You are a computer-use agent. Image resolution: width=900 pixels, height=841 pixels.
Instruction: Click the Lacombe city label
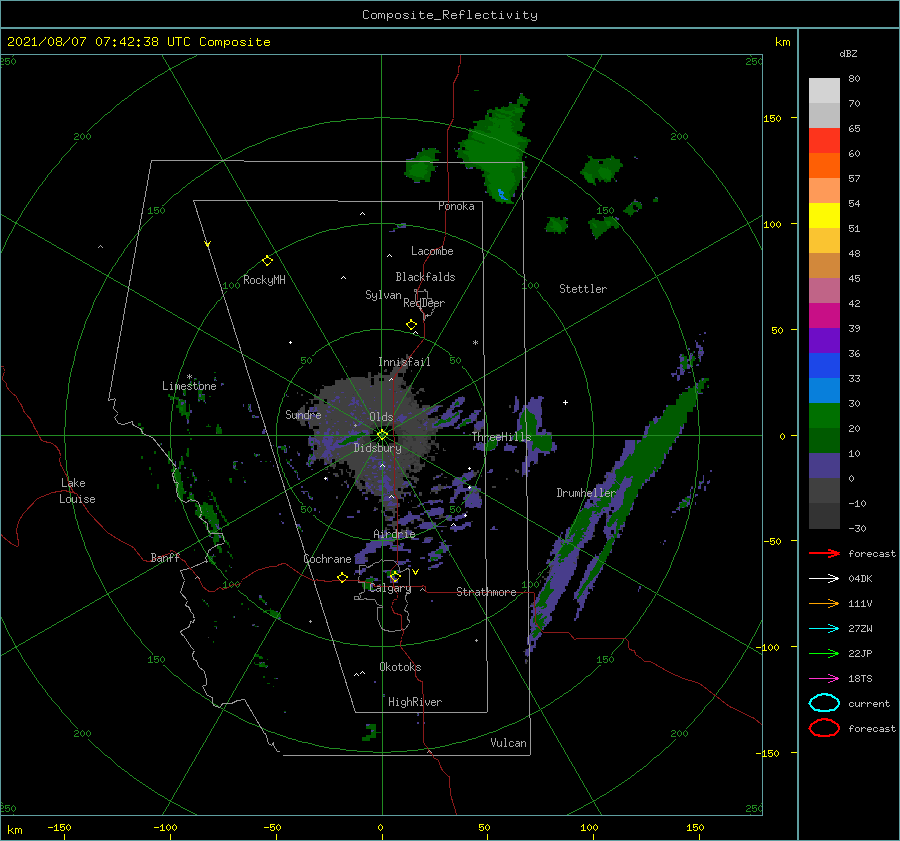[432, 251]
